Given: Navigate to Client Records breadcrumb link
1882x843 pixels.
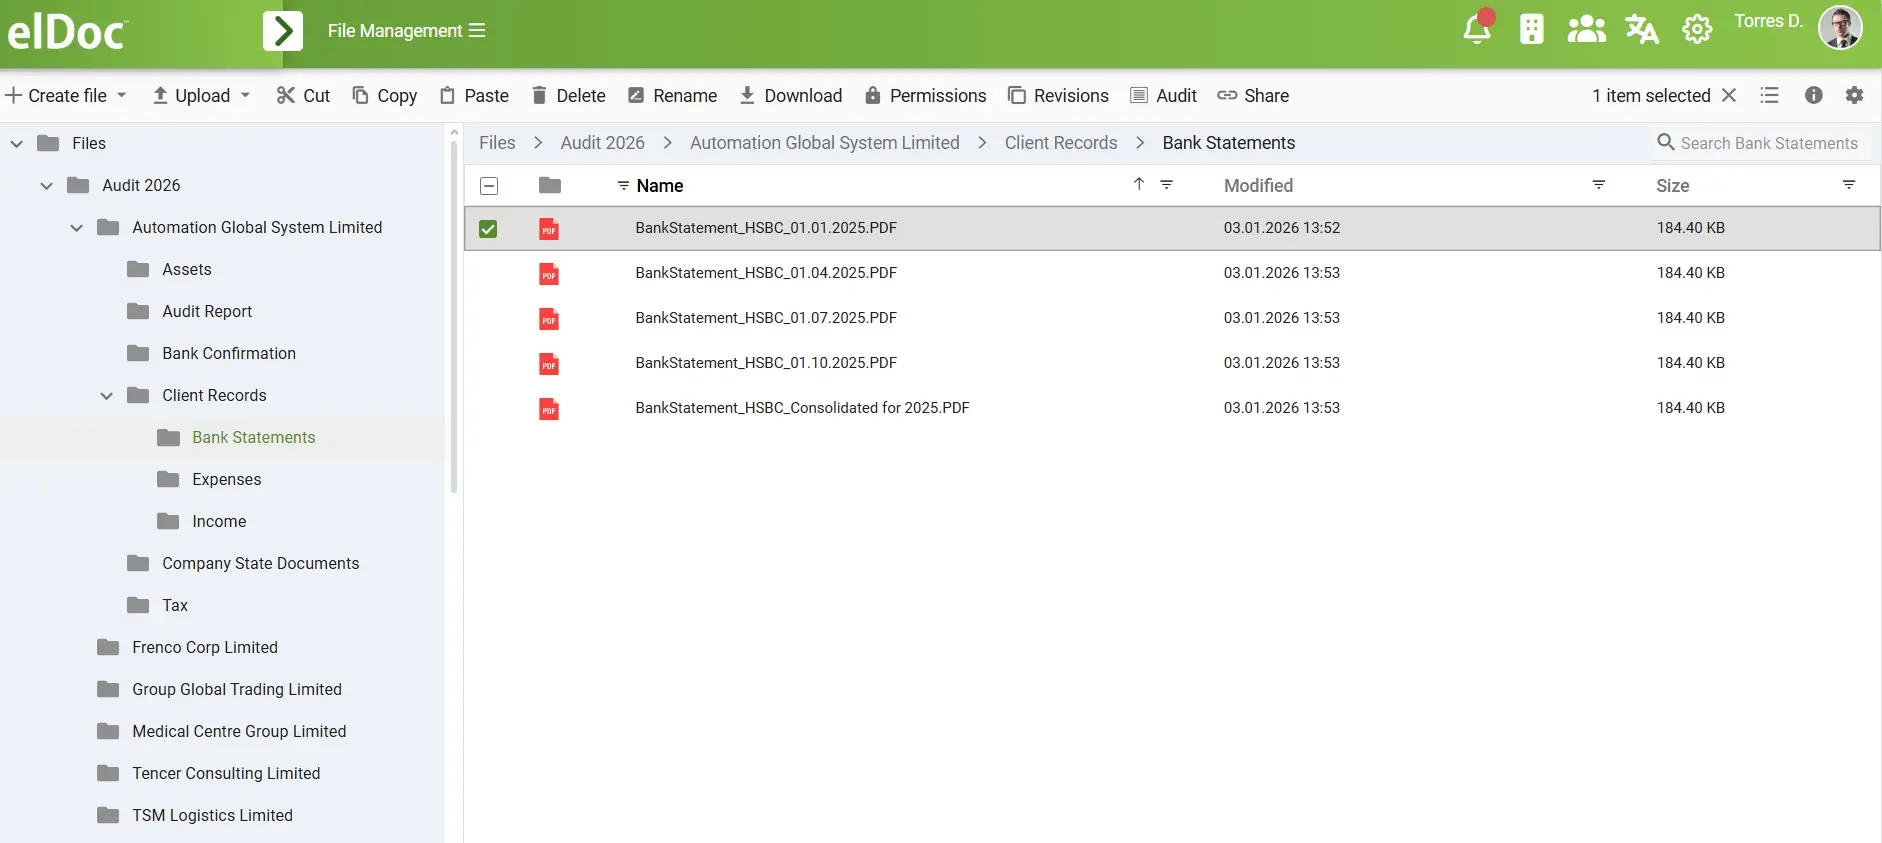Looking at the screenshot, I should point(1060,143).
